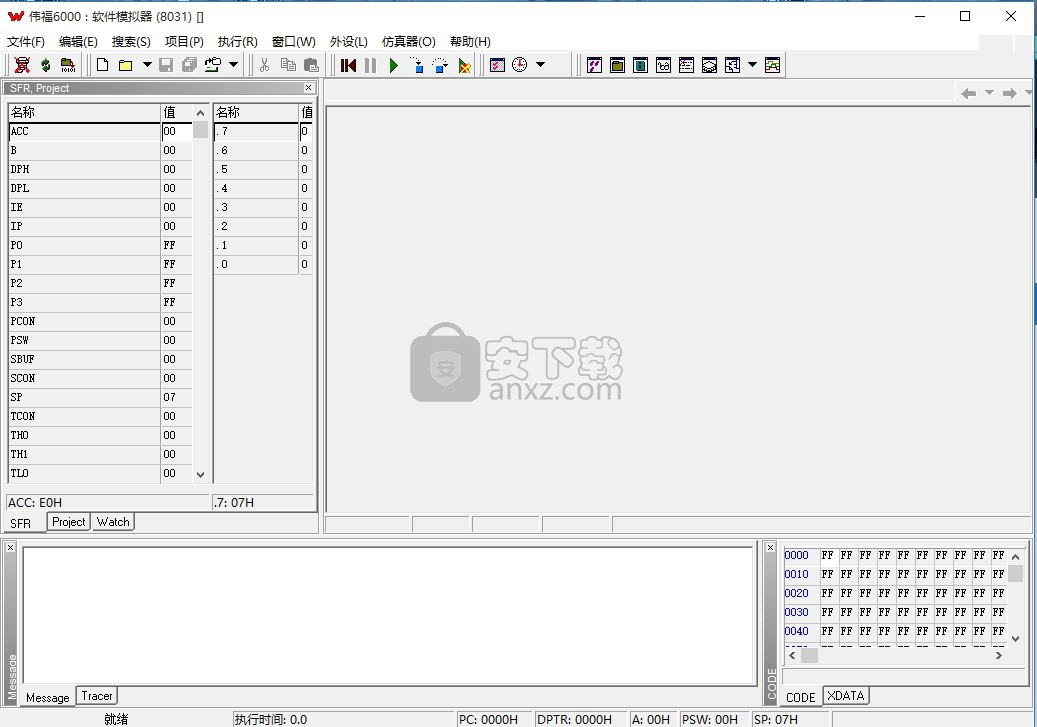Click the pause execution icon
Screen dimensions: 1037x727
pos(370,65)
